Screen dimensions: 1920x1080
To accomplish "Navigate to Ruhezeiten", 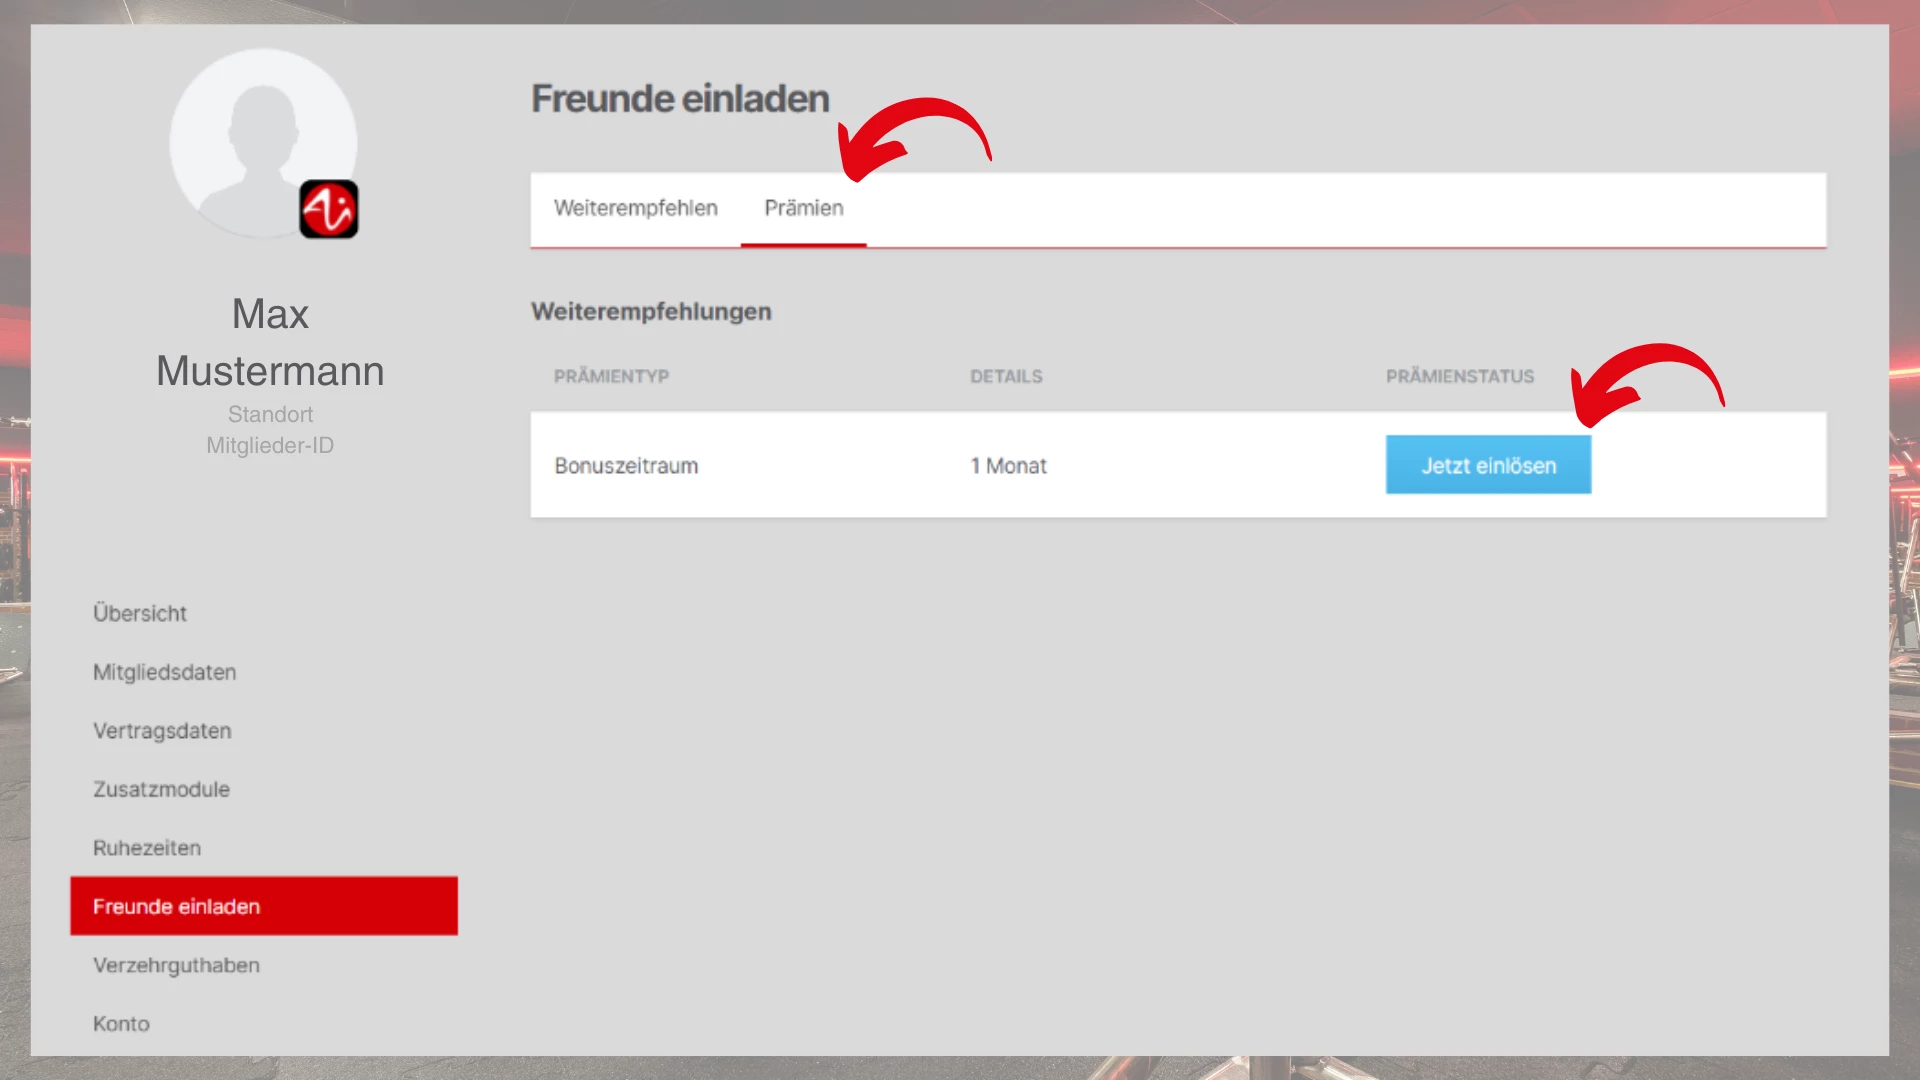I will (147, 848).
